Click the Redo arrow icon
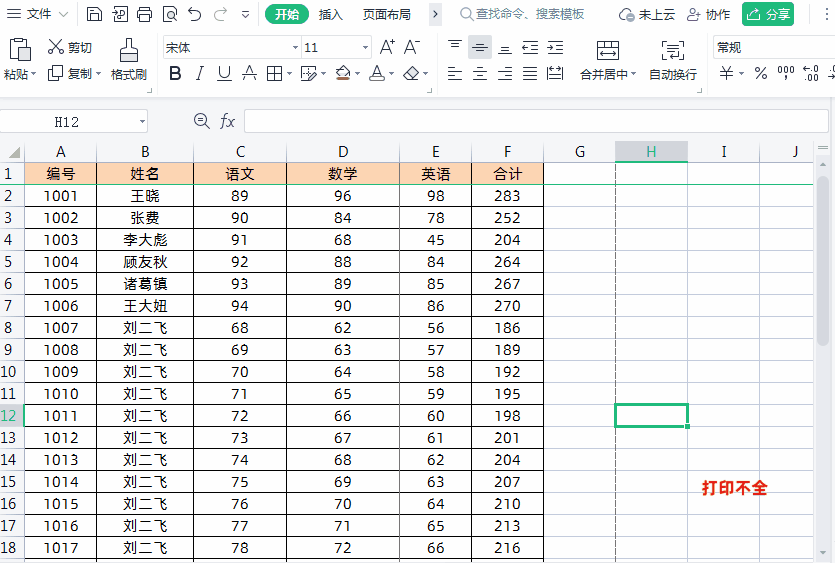Screen dimensions: 835x563 [x=220, y=14]
